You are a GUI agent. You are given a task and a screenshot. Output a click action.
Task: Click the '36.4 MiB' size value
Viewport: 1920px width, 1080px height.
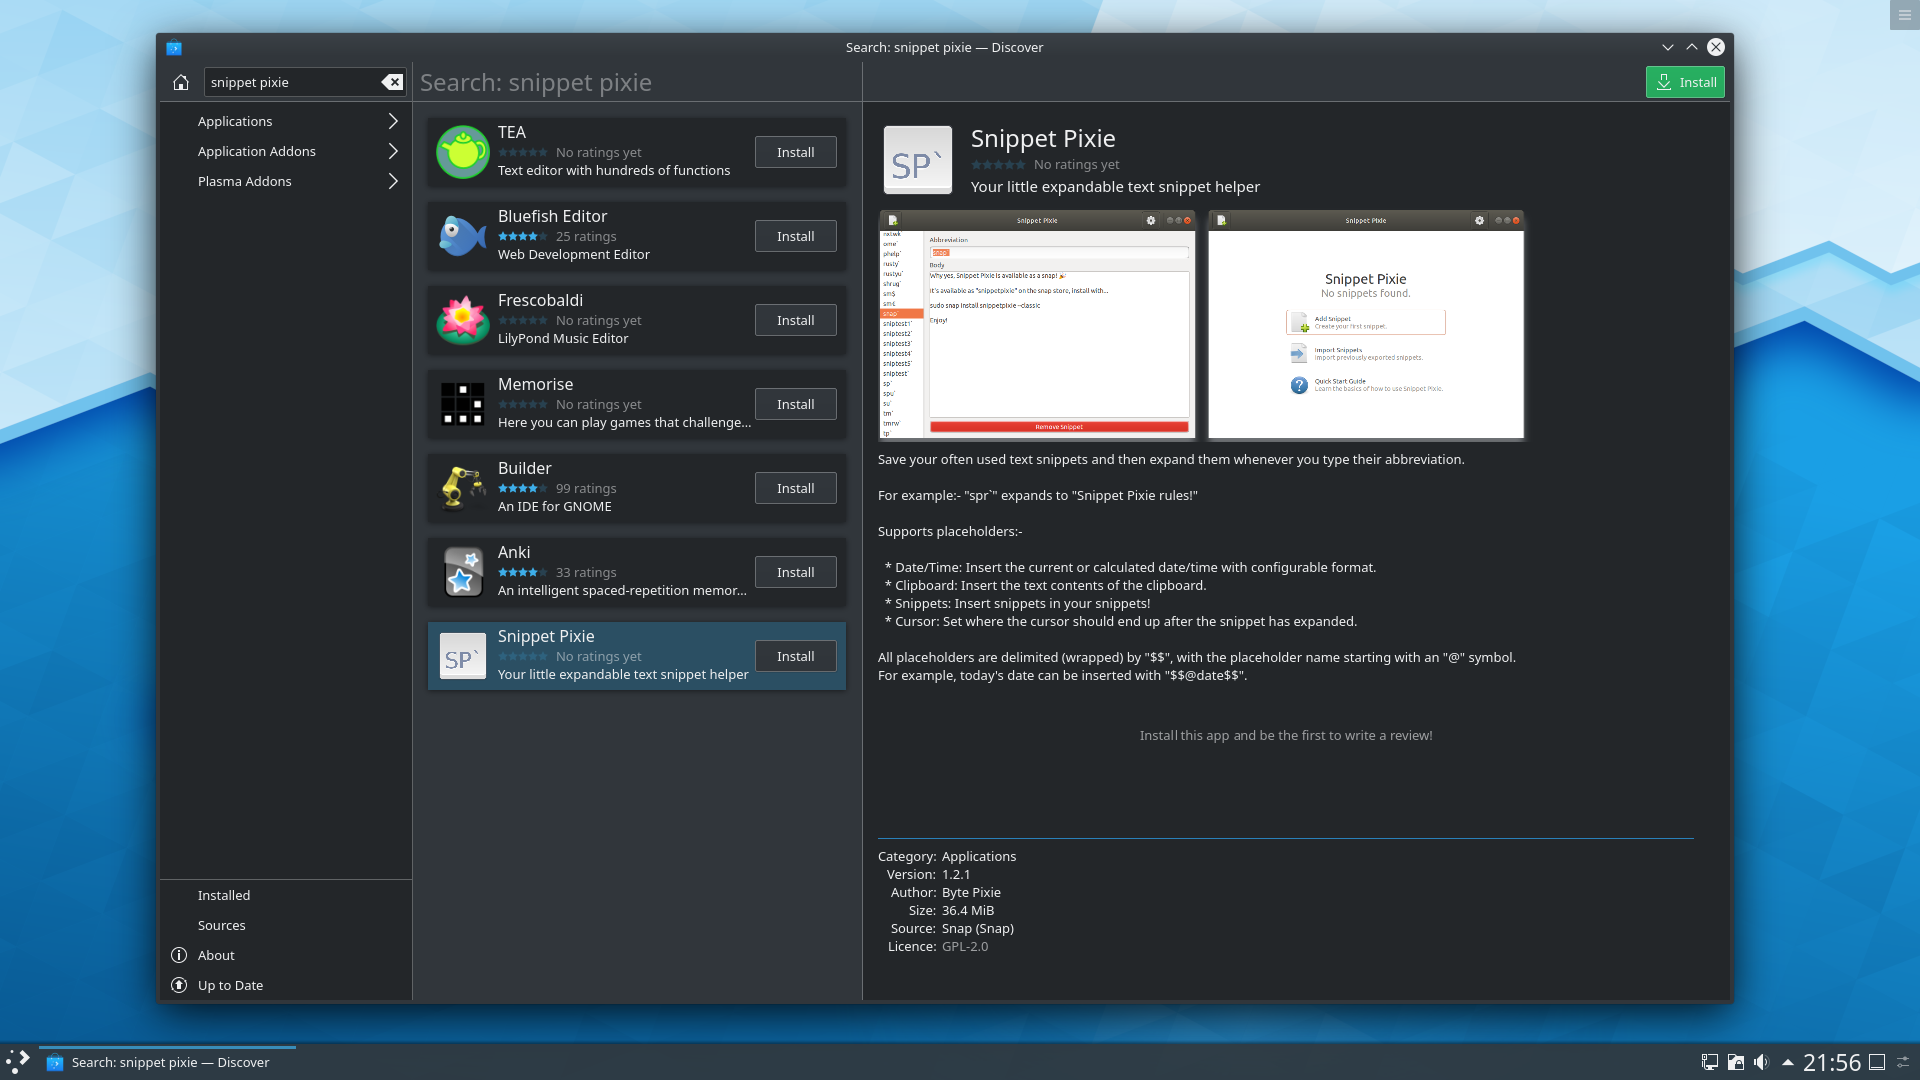(968, 910)
